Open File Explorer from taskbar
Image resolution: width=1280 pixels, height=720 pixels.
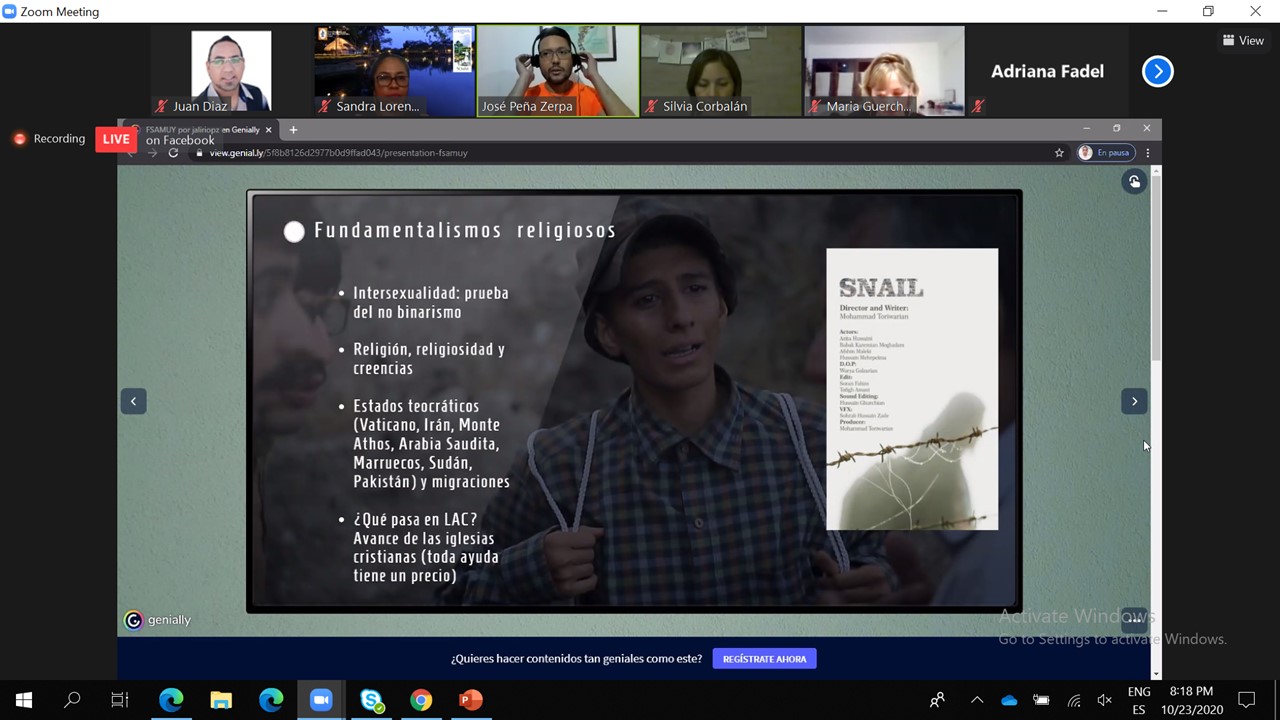221,700
